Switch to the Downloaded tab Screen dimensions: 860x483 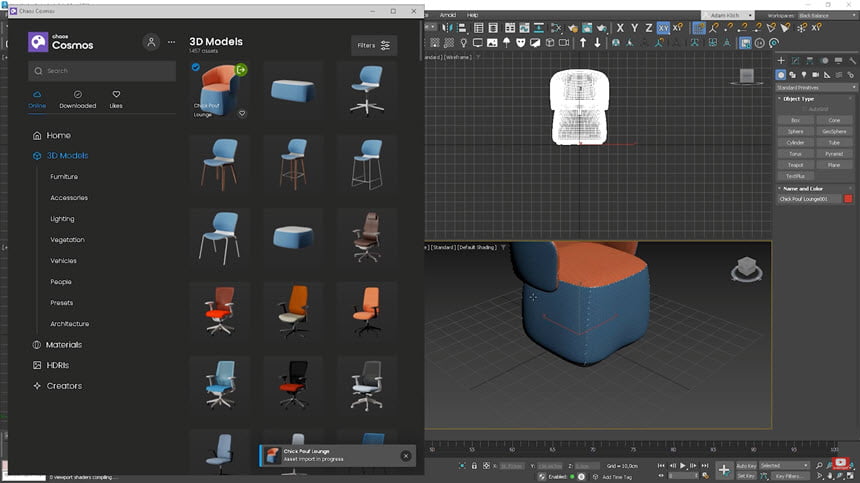coord(77,100)
